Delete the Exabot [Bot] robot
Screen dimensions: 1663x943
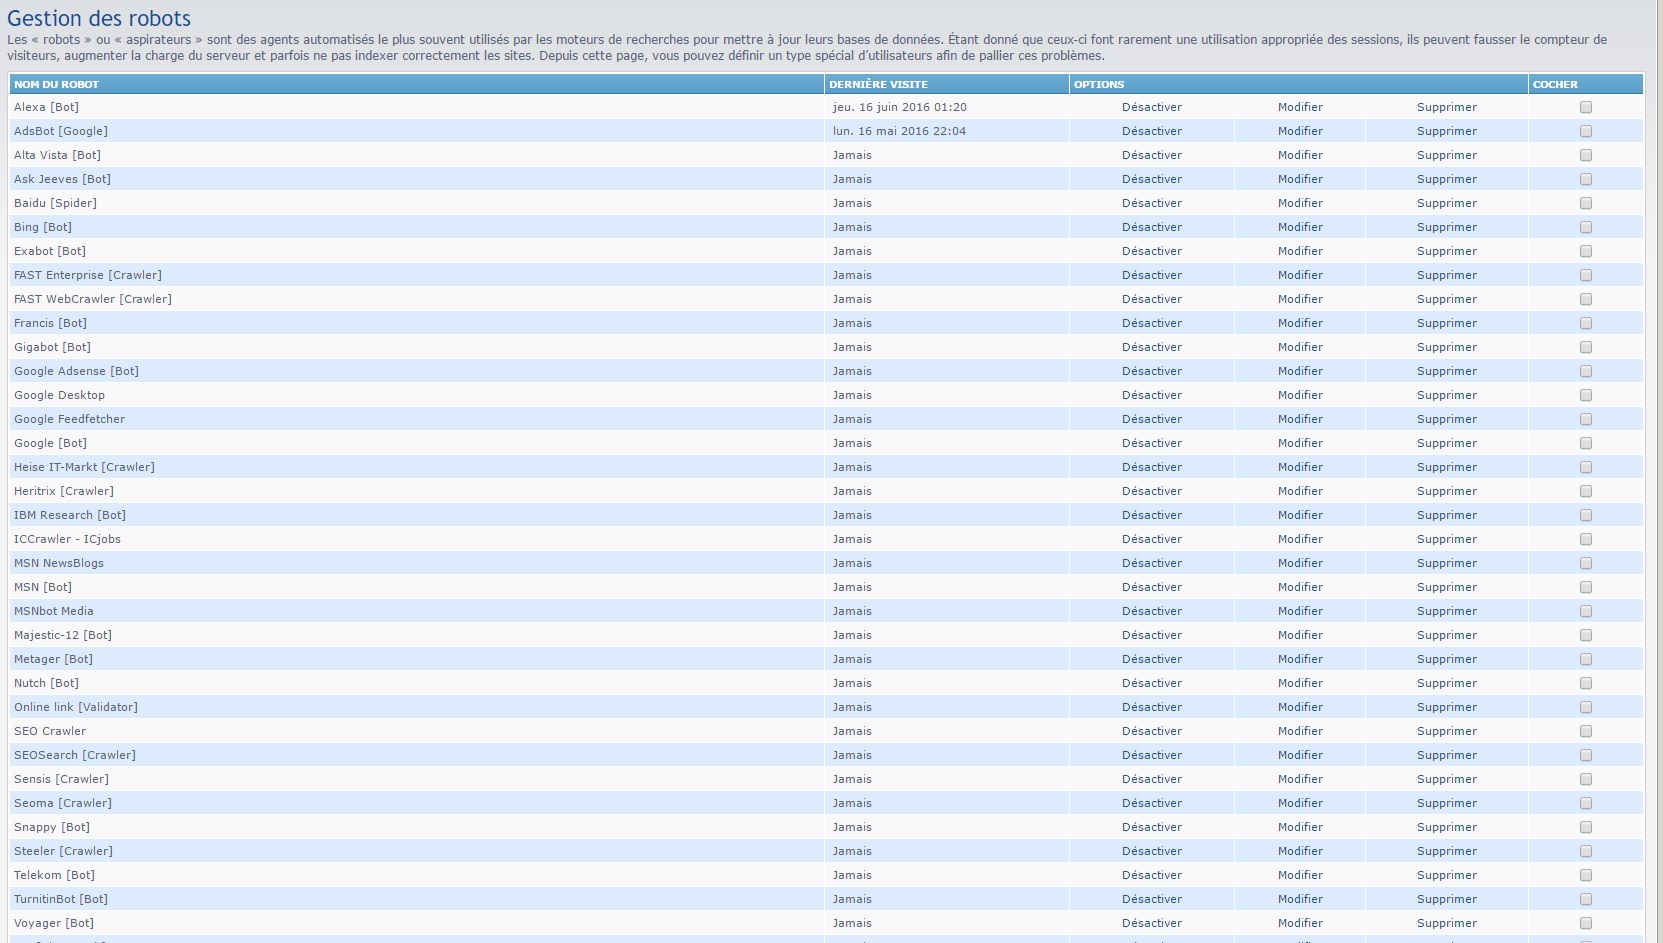[1447, 251]
